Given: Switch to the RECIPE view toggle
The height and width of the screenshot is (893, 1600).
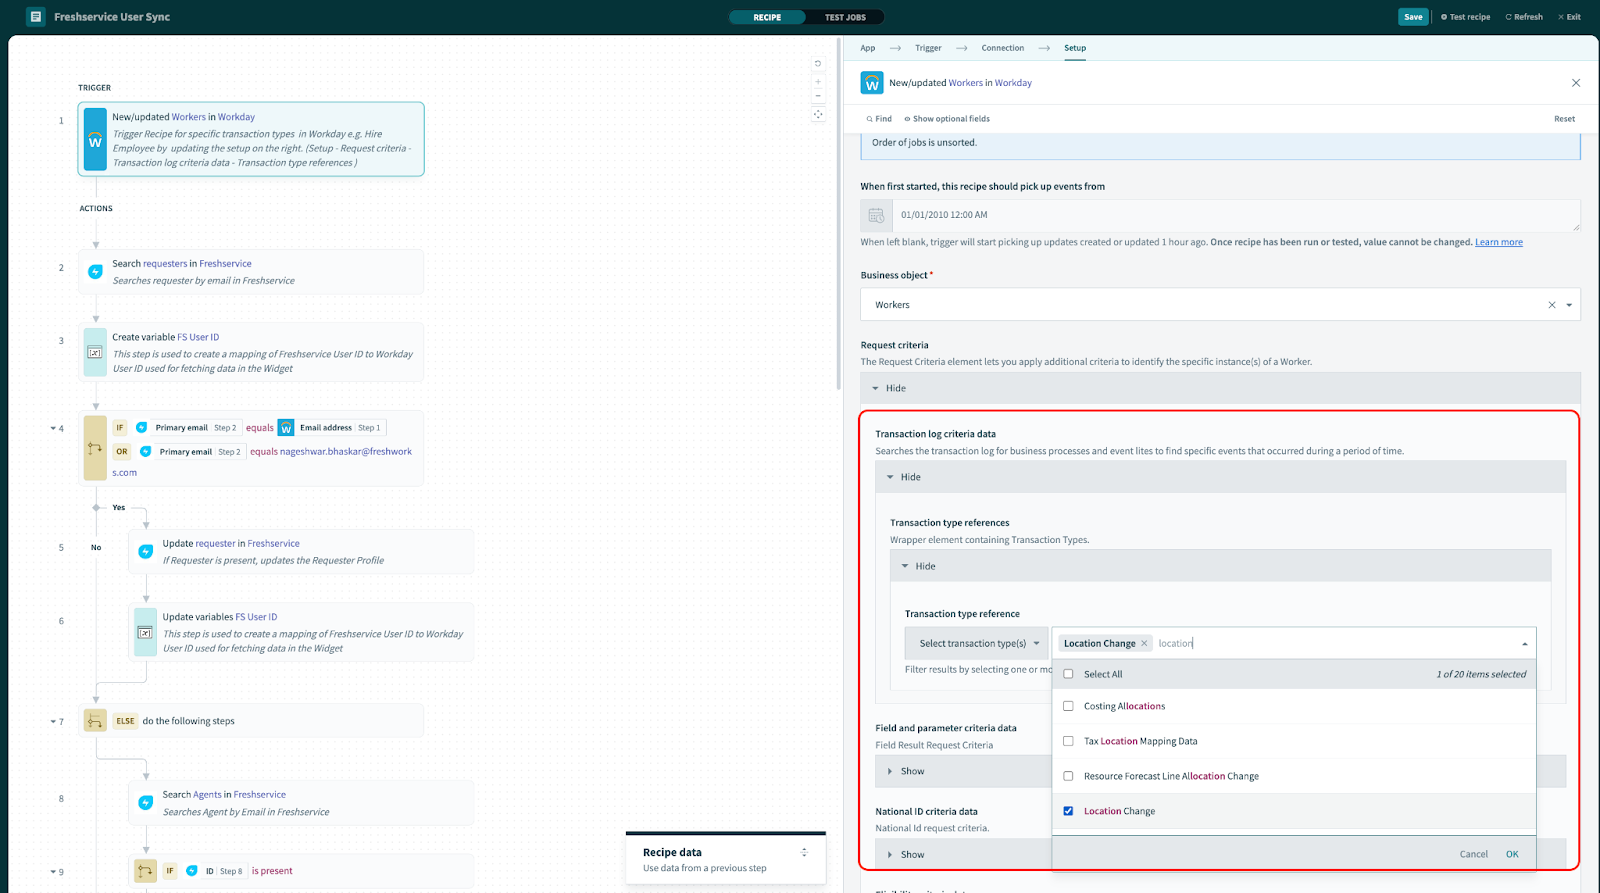Looking at the screenshot, I should click(x=767, y=17).
